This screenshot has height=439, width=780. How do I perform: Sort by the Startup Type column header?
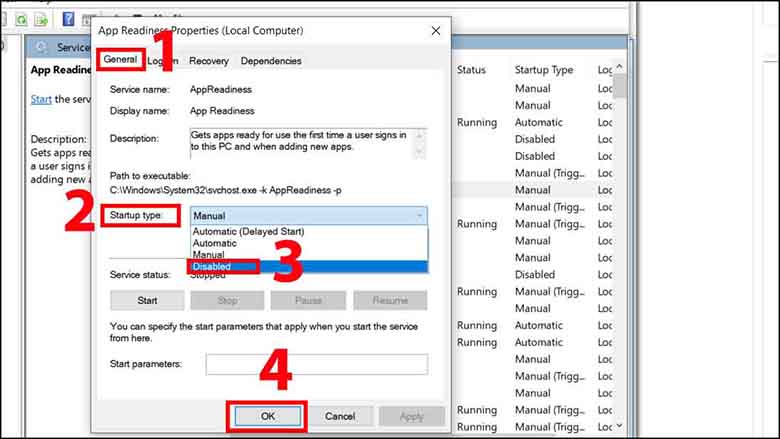pos(544,70)
